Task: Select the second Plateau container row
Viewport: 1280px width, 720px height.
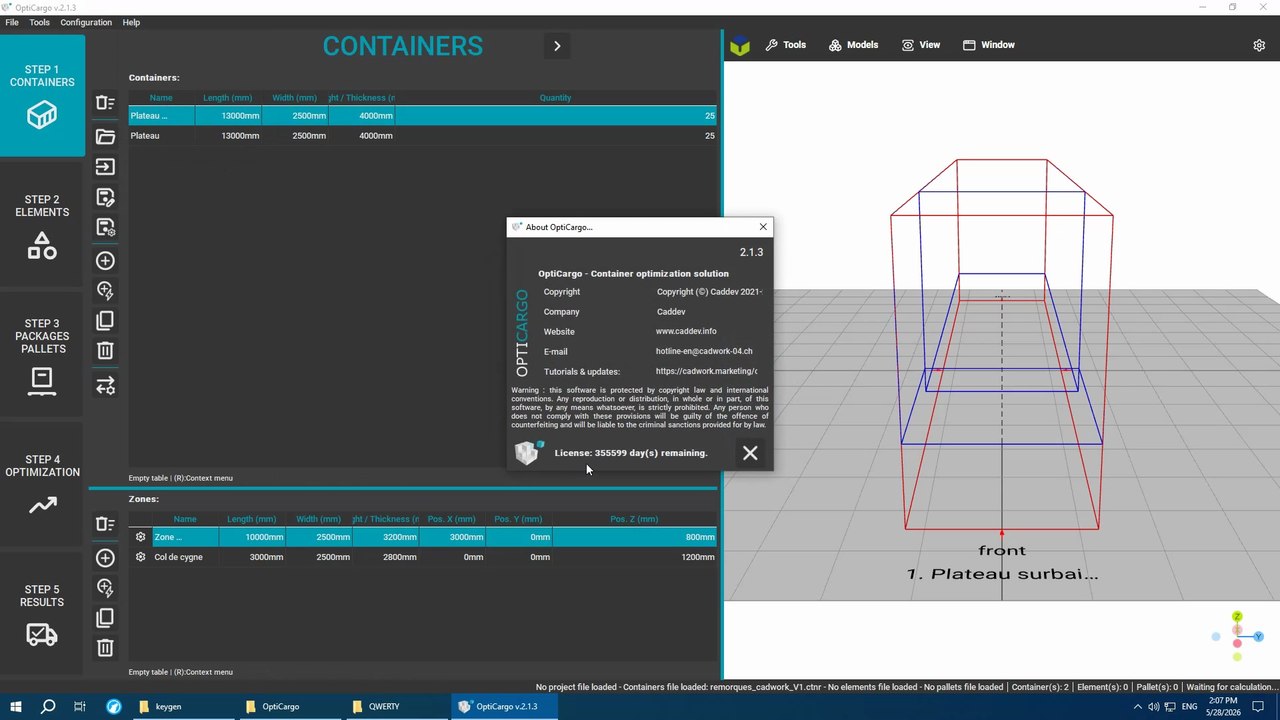Action: (422, 136)
